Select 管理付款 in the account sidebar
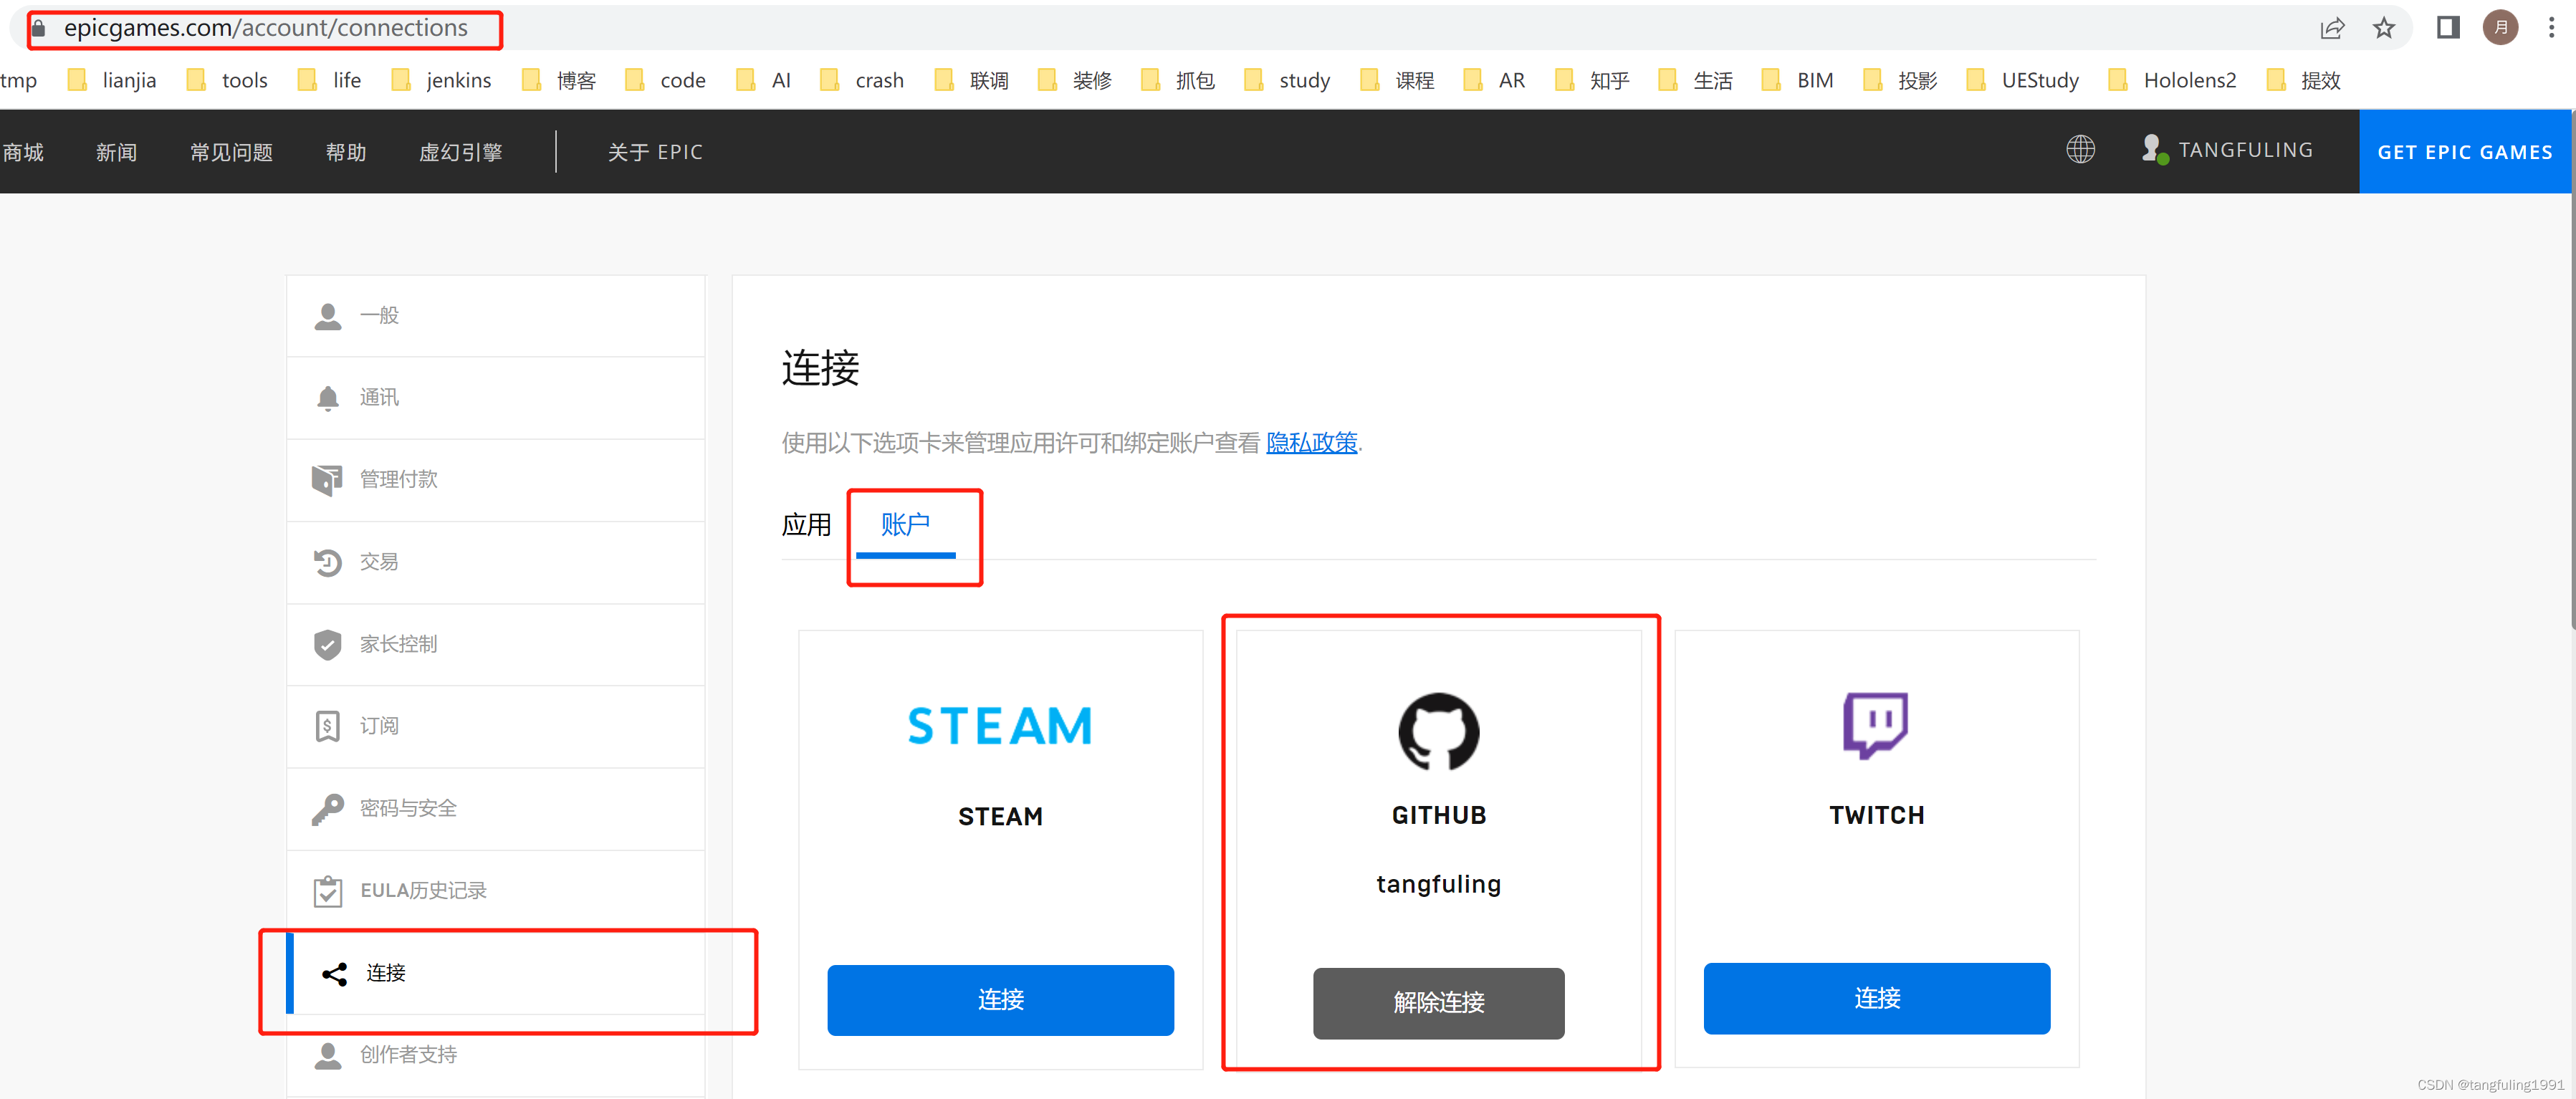2576x1099 pixels. pos(495,480)
